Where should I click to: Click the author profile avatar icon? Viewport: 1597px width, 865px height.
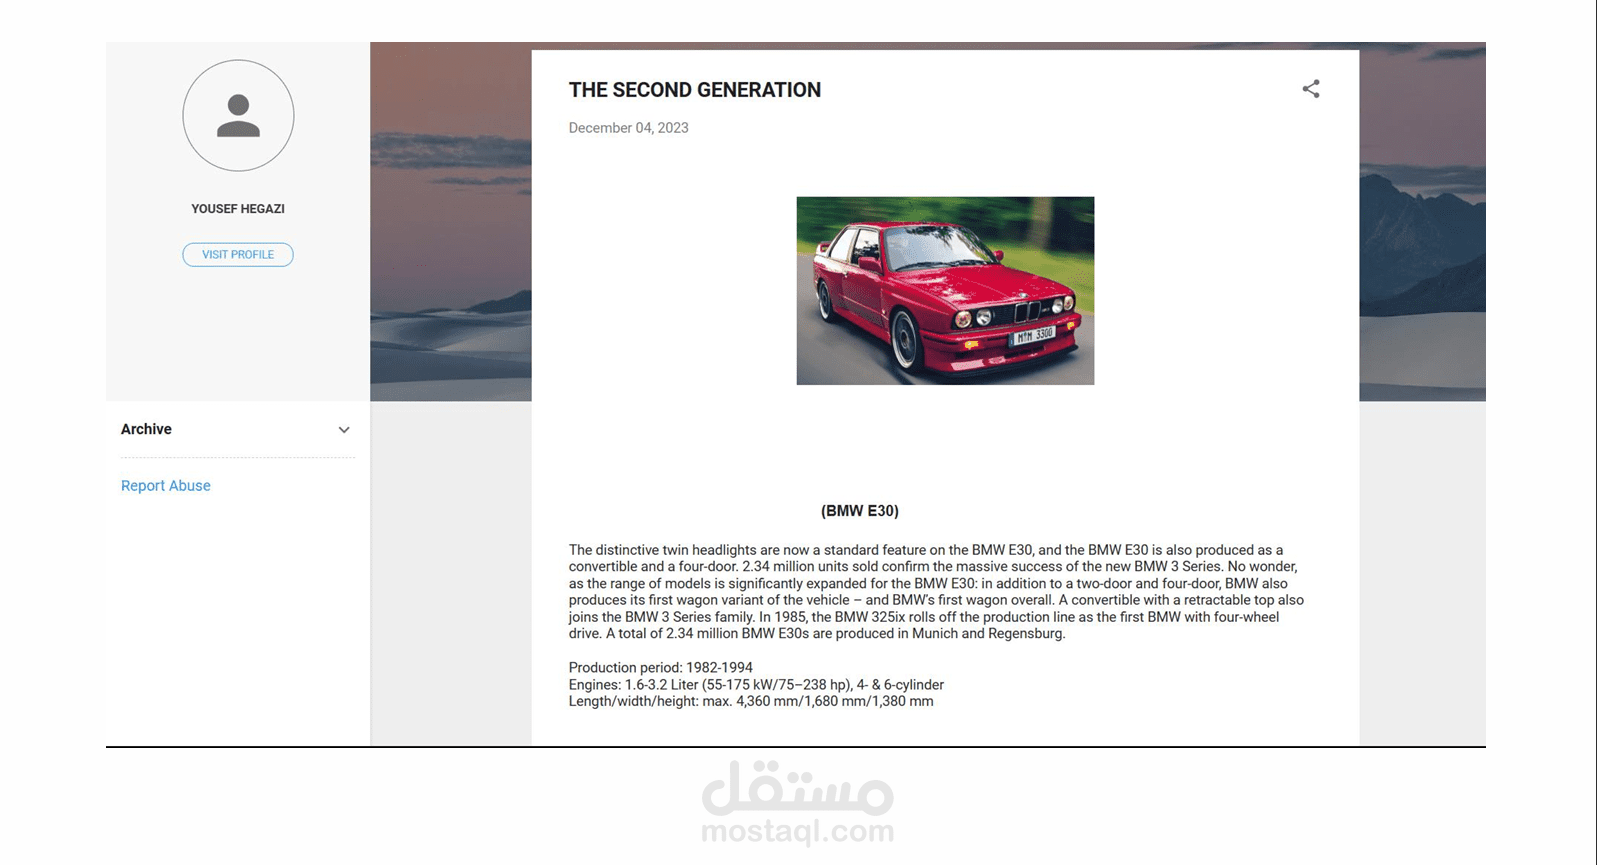[x=238, y=115]
